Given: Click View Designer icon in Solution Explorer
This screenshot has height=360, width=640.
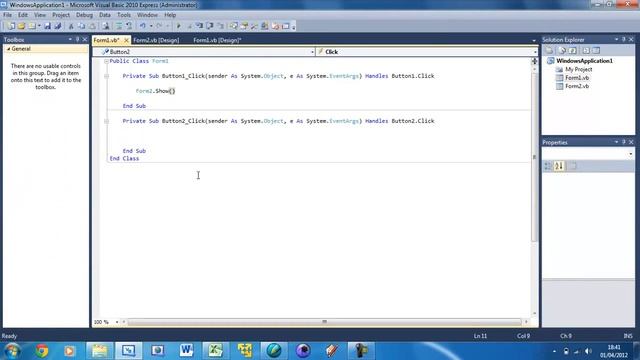Looking at the screenshot, I should coord(596,51).
